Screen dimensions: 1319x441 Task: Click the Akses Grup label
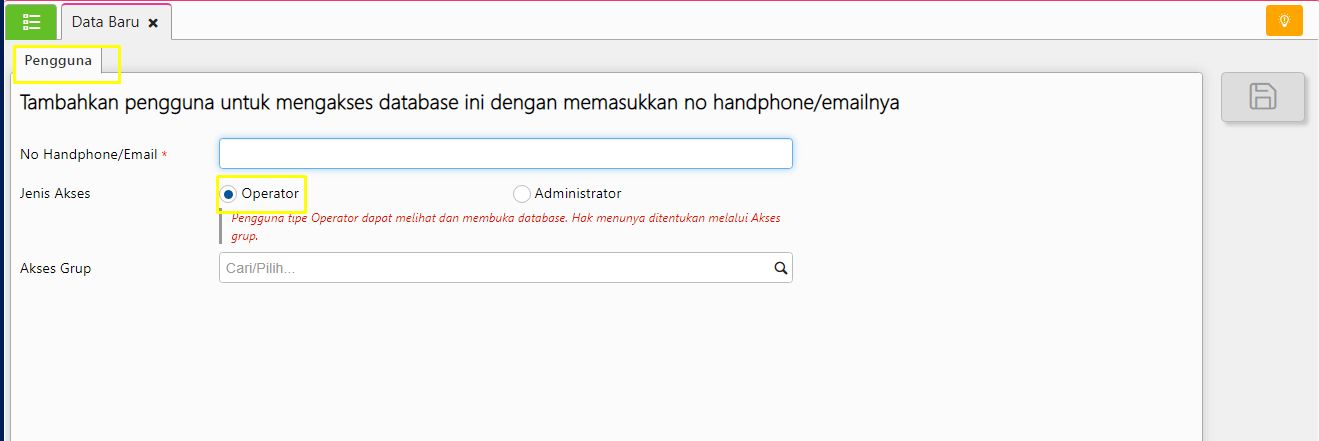(x=55, y=268)
